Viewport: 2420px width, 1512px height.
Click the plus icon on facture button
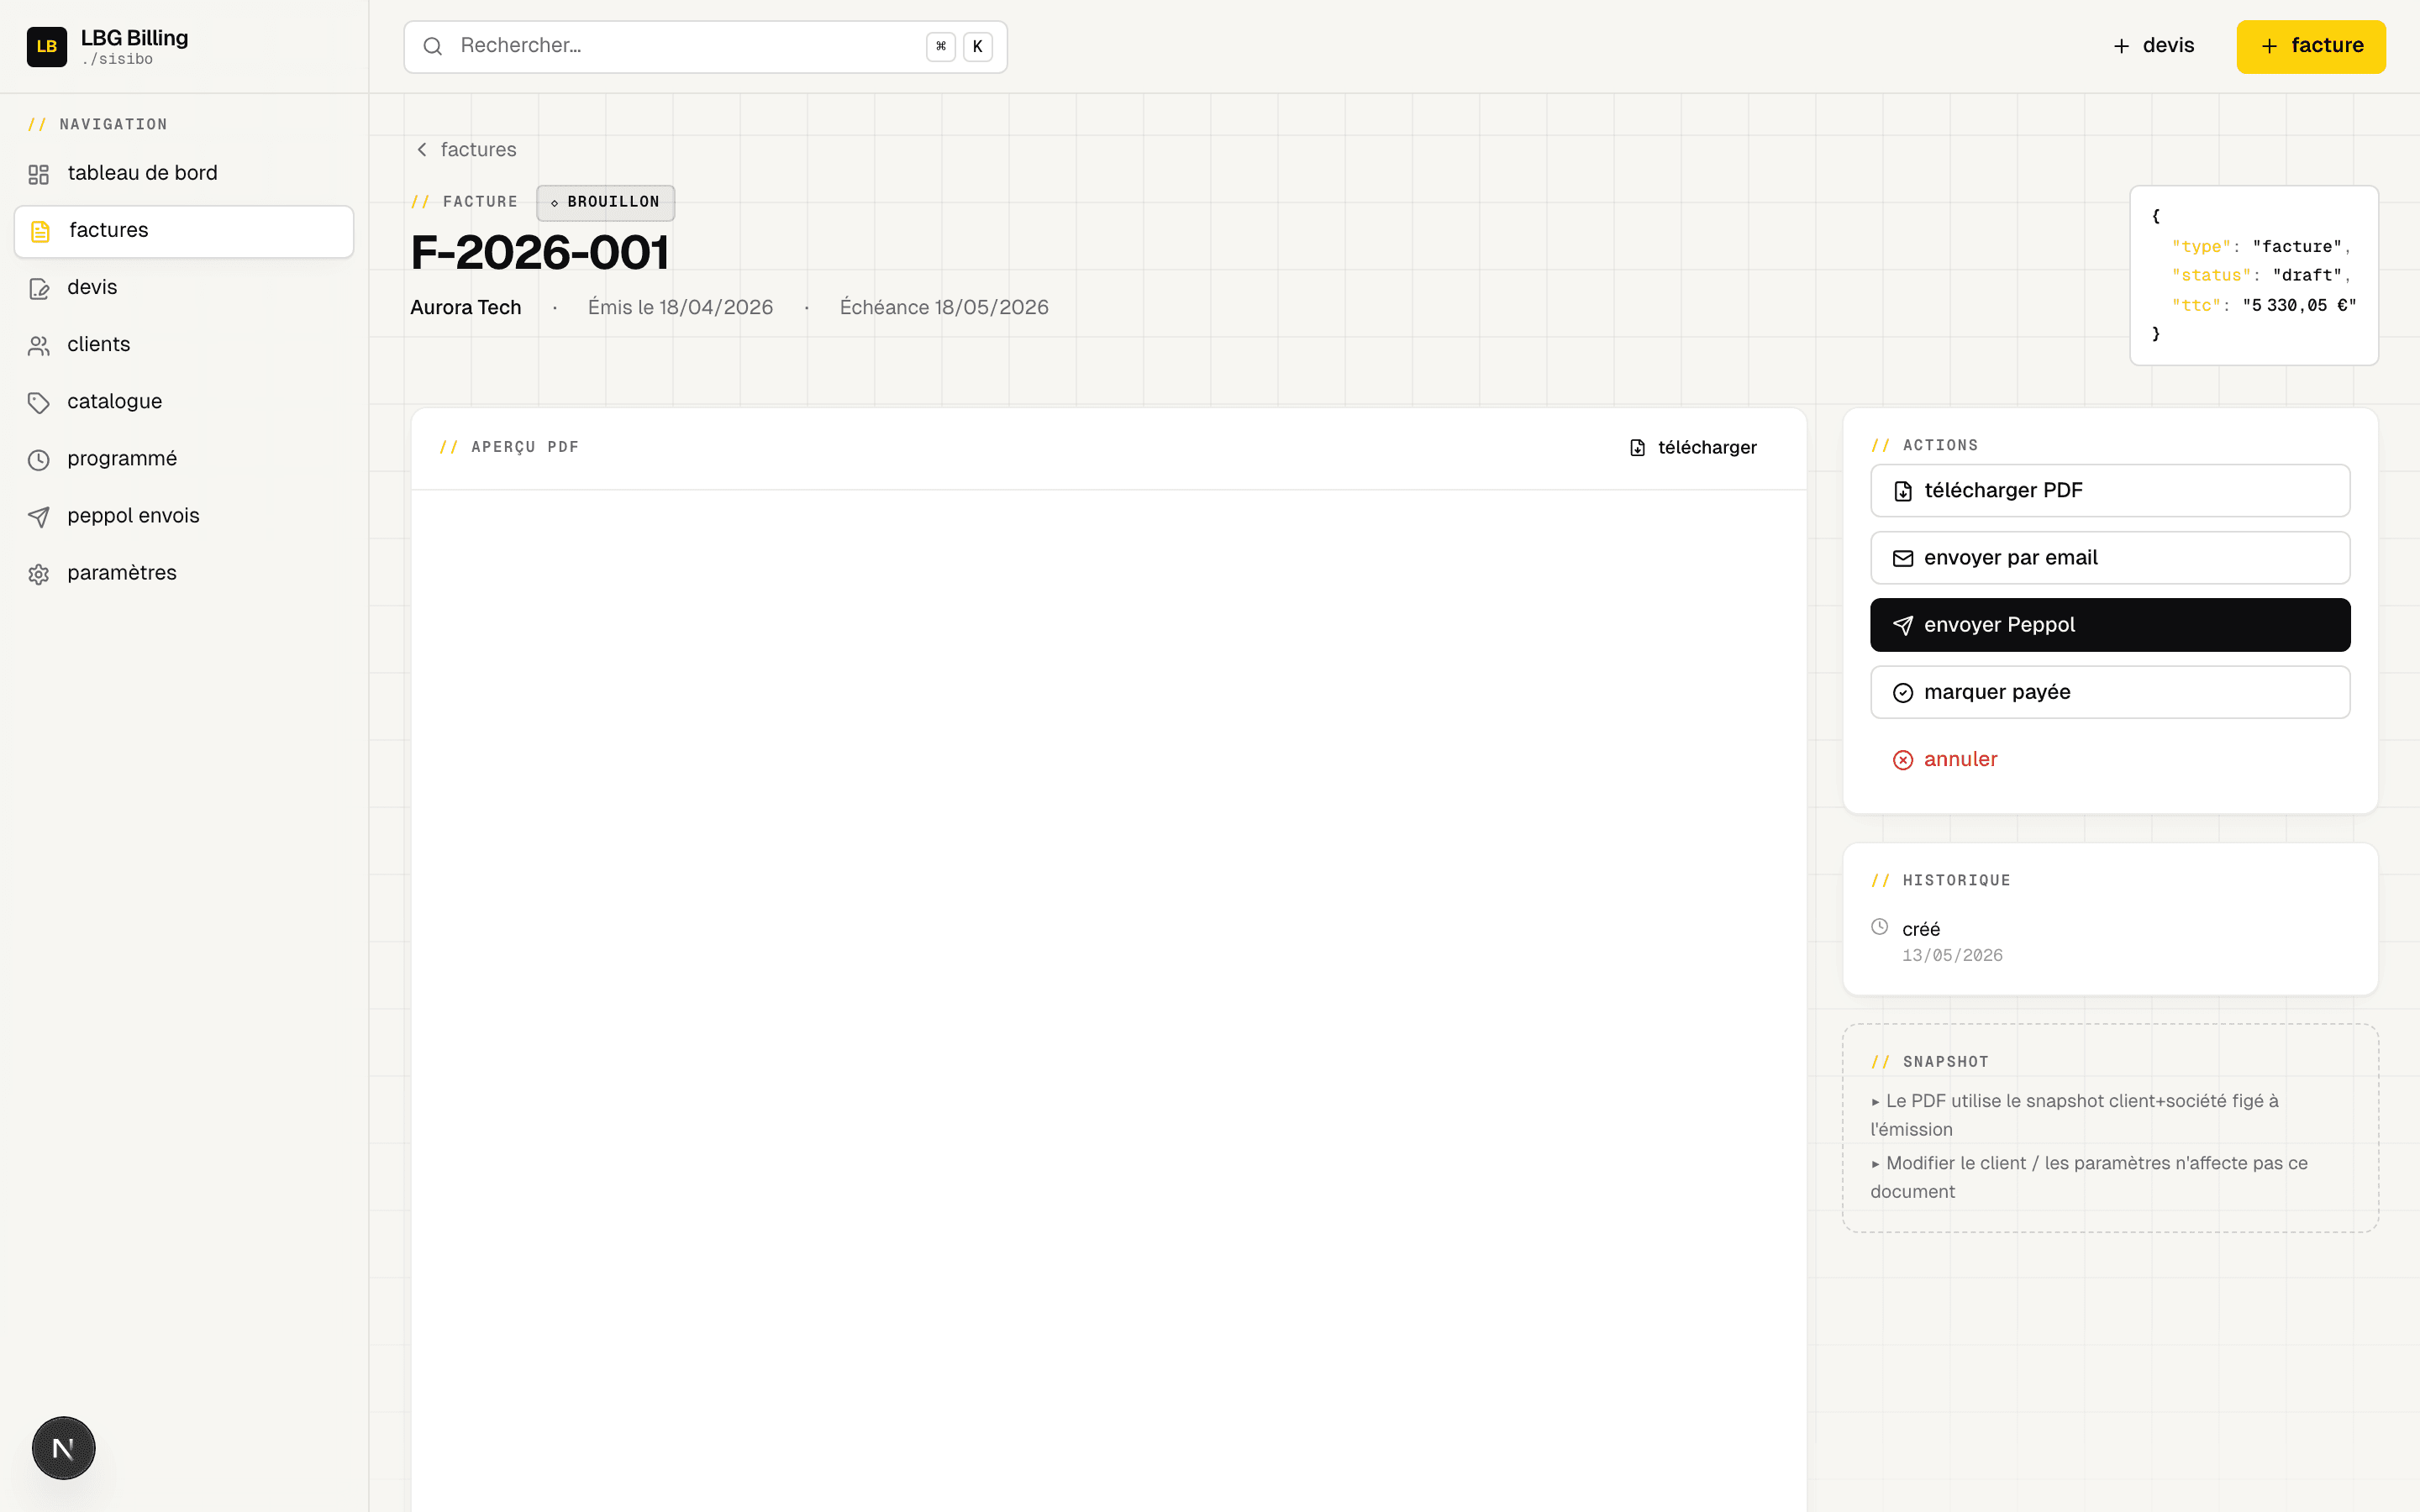coord(2269,46)
